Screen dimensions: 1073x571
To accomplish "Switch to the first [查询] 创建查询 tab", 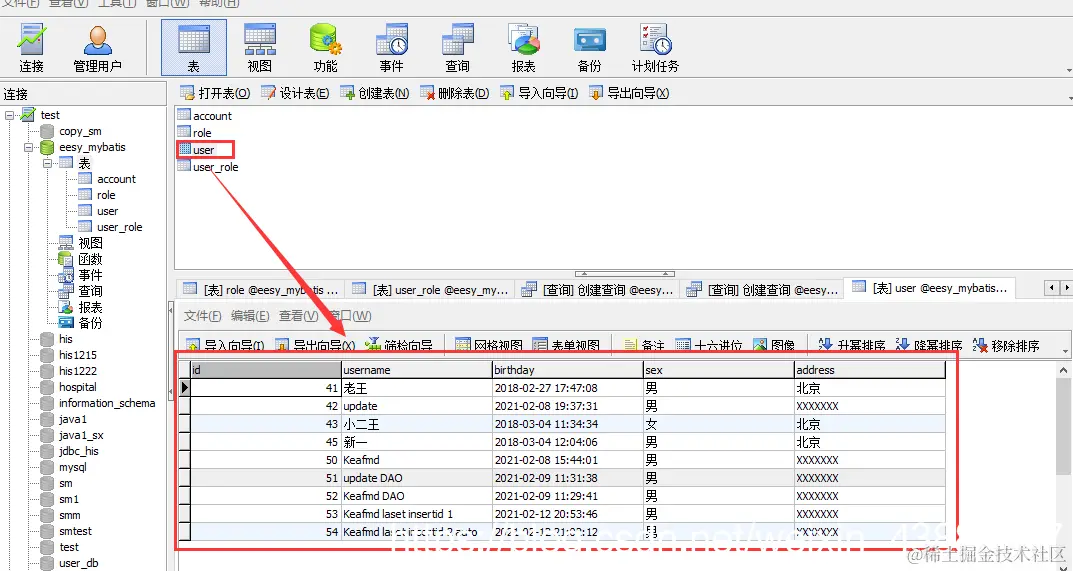I will click(x=597, y=290).
